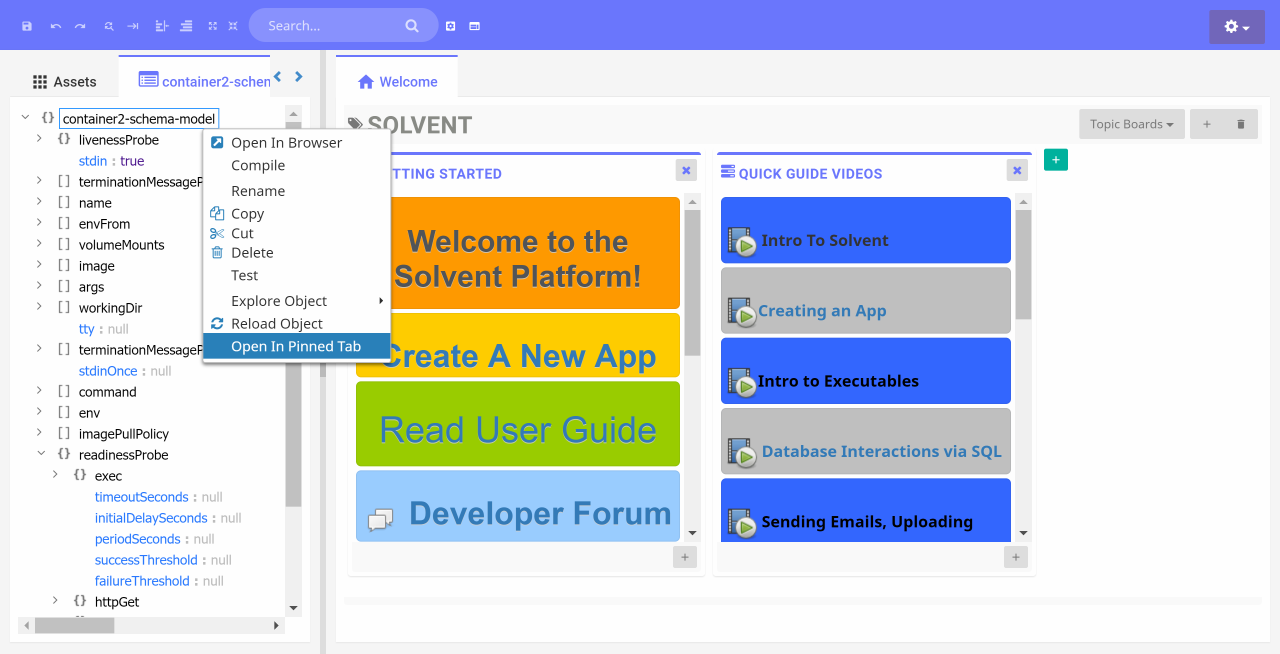Click the green plus button beside the boards
This screenshot has height=654, width=1280.
1055,160
